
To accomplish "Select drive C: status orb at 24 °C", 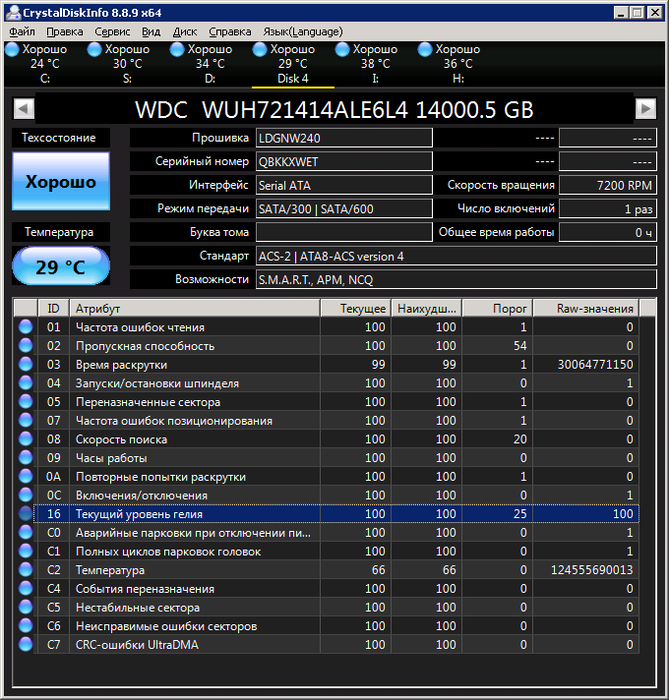I will coord(12,49).
